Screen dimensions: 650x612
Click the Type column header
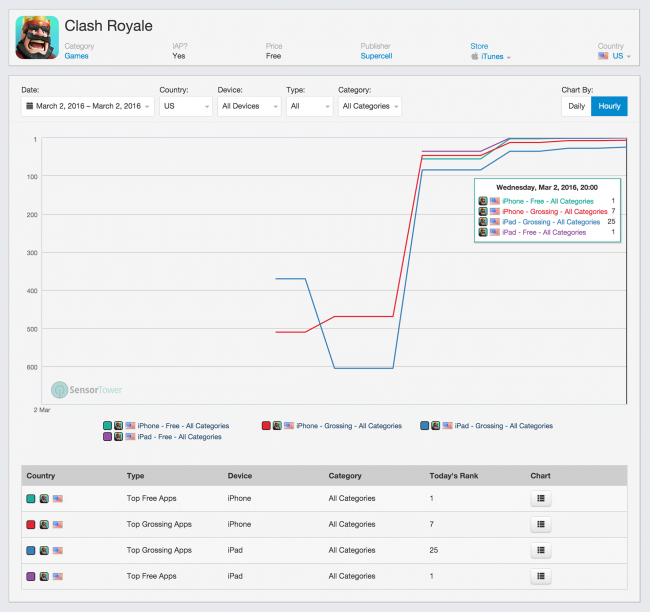pyautogui.click(x=136, y=476)
